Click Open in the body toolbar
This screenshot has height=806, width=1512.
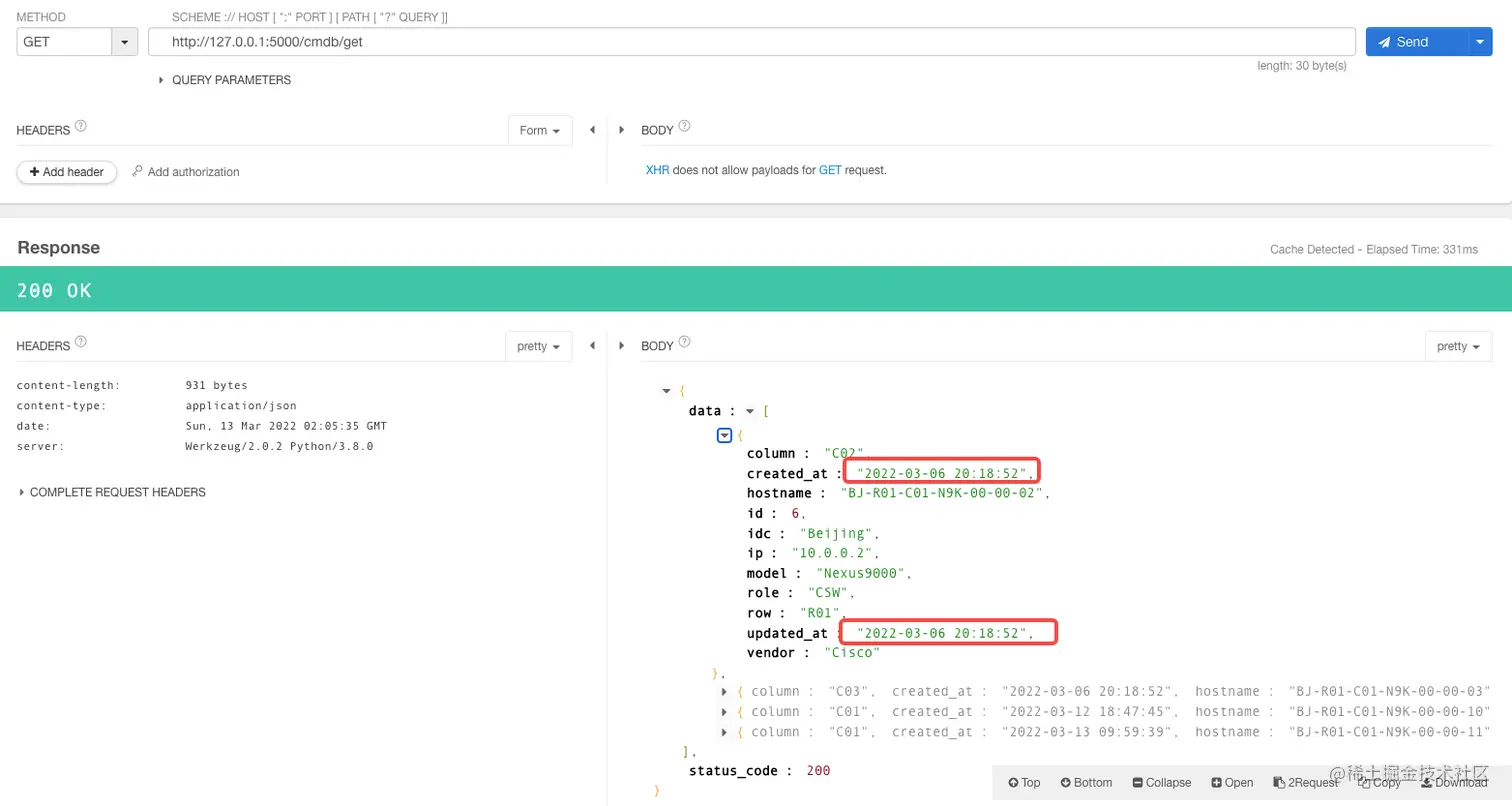pyautogui.click(x=1232, y=782)
